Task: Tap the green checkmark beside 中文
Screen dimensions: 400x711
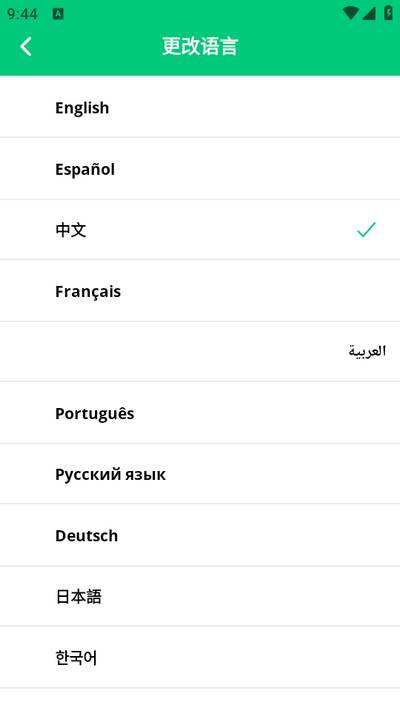Action: (x=366, y=229)
